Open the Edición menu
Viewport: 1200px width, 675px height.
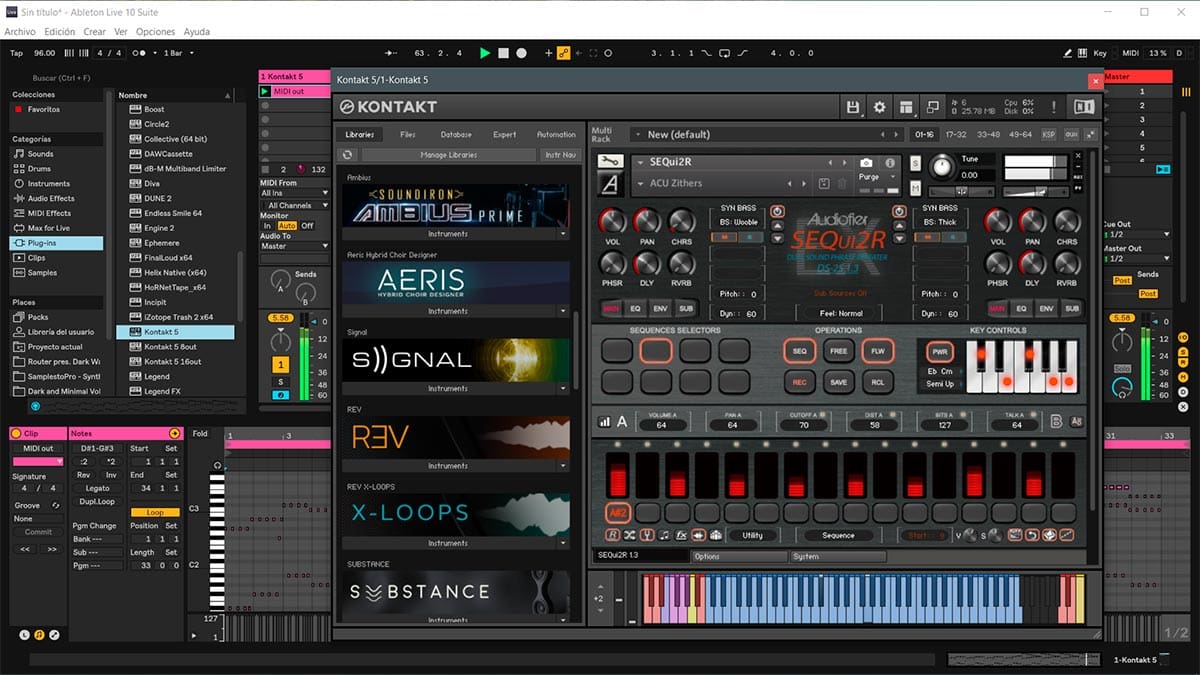tap(60, 32)
